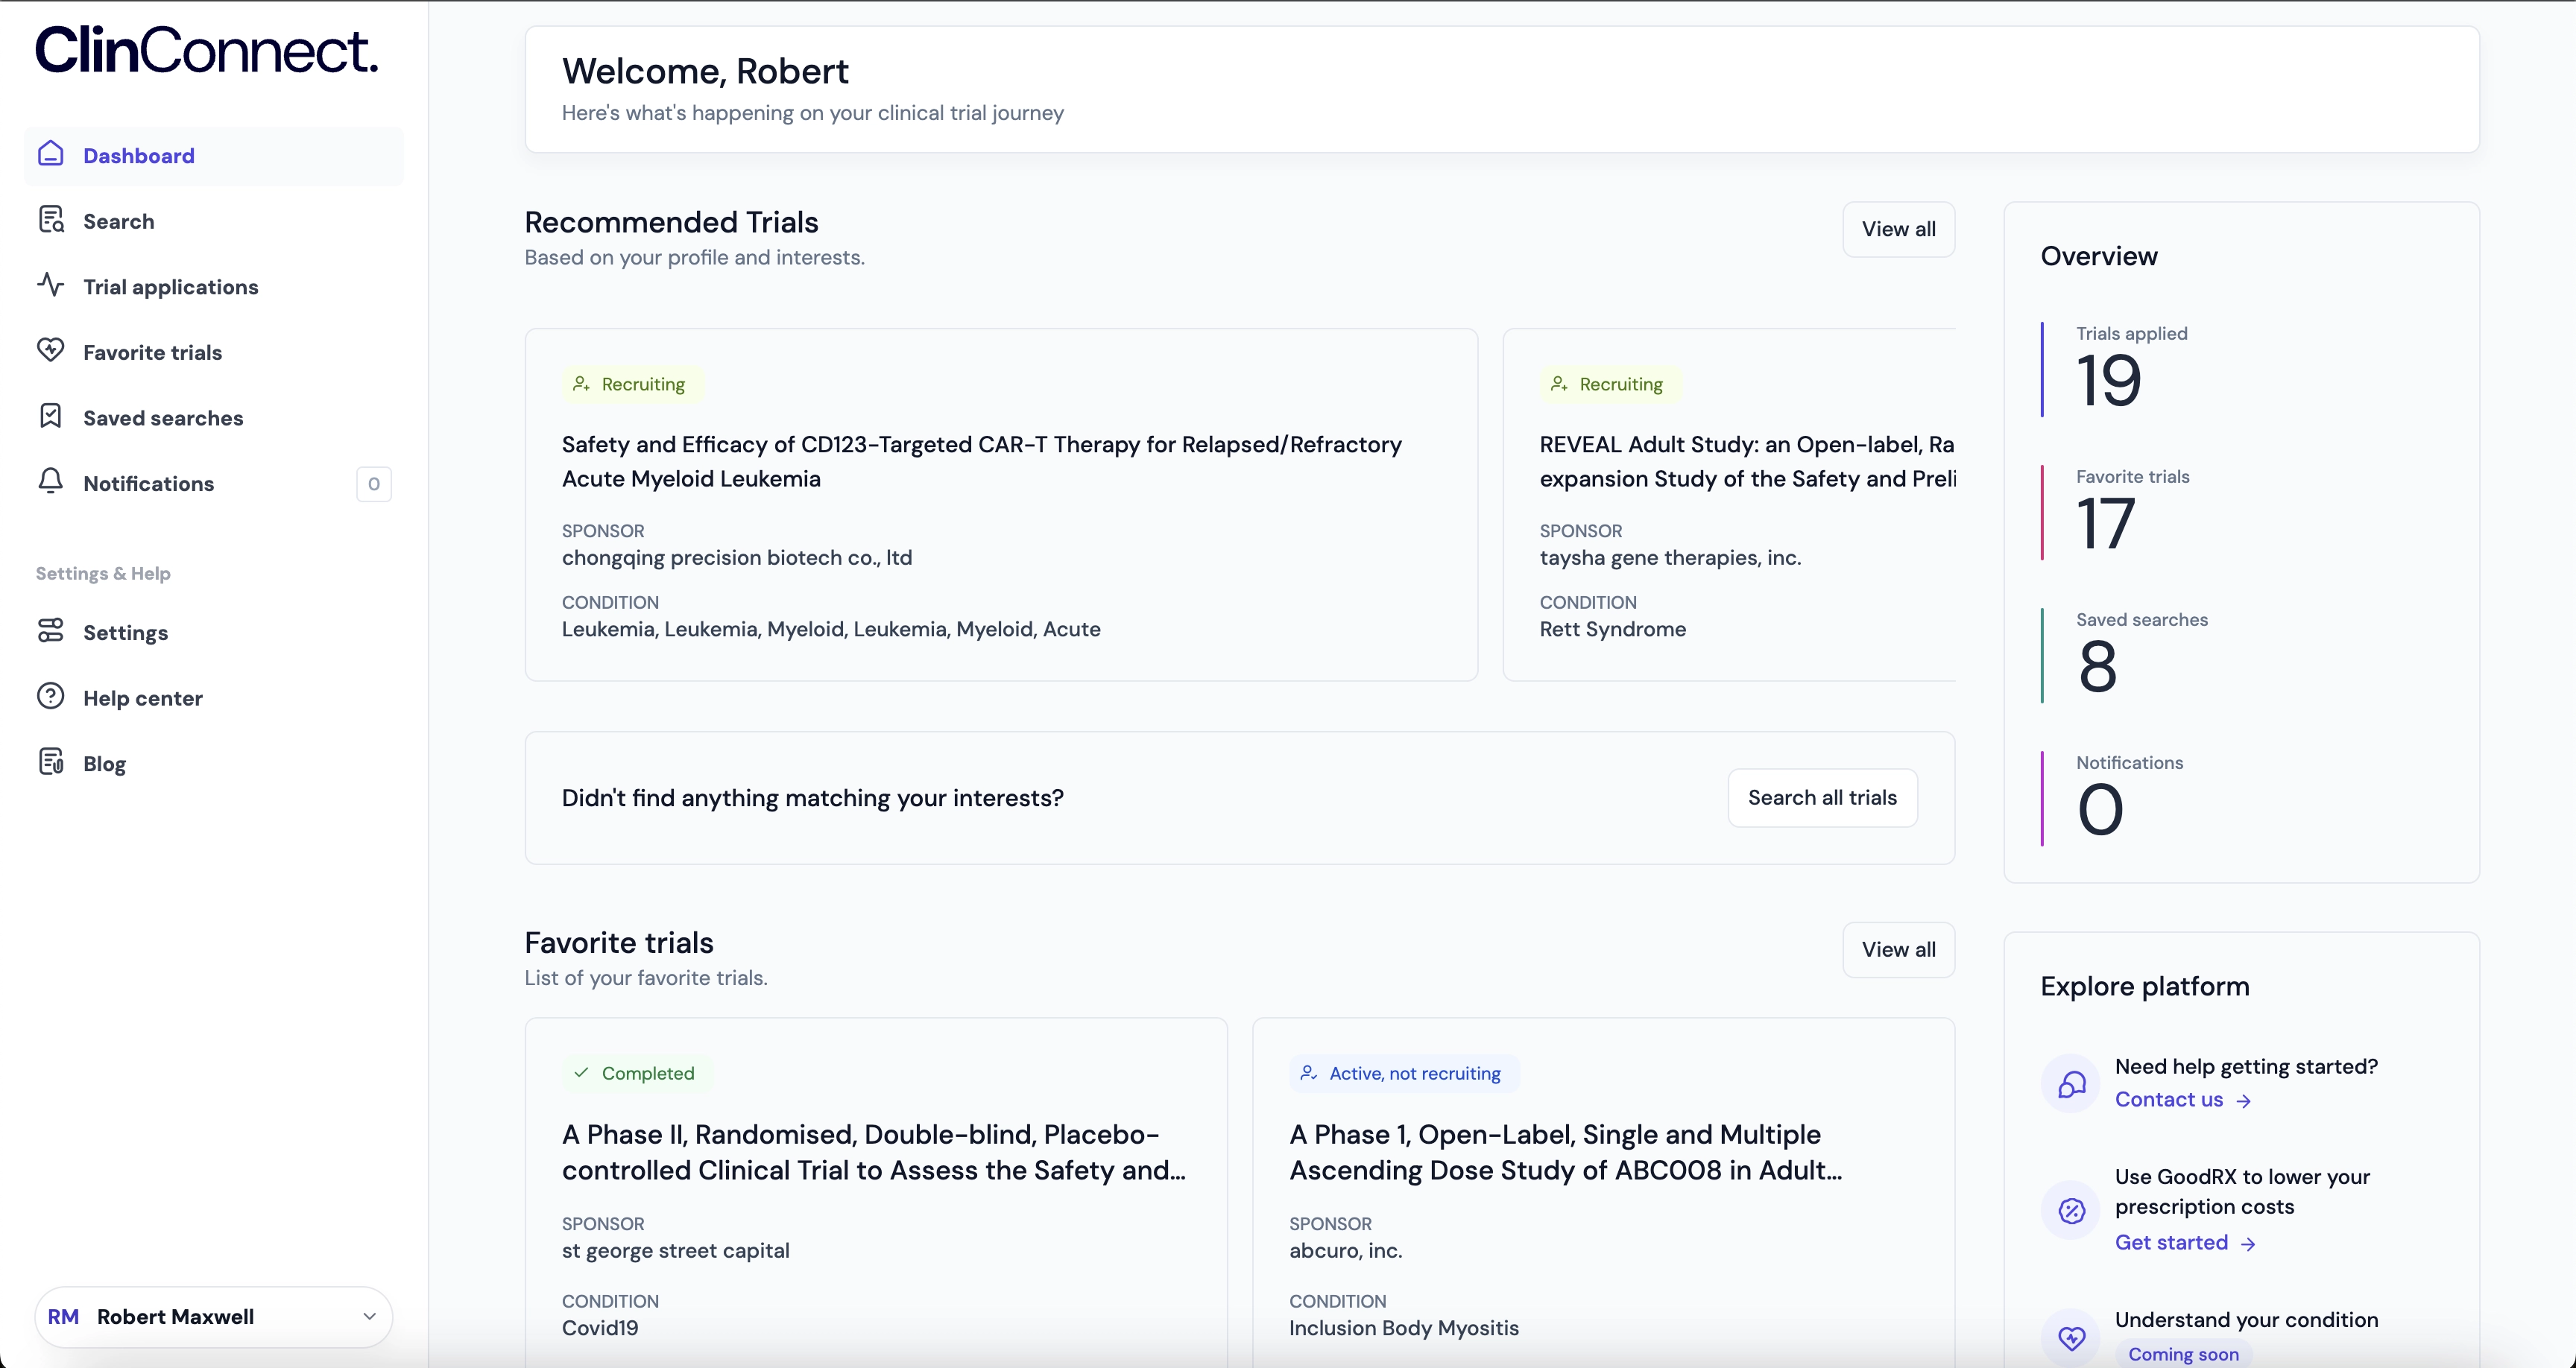
Task: Expand the Robert Maxwell account menu
Action: click(214, 1317)
